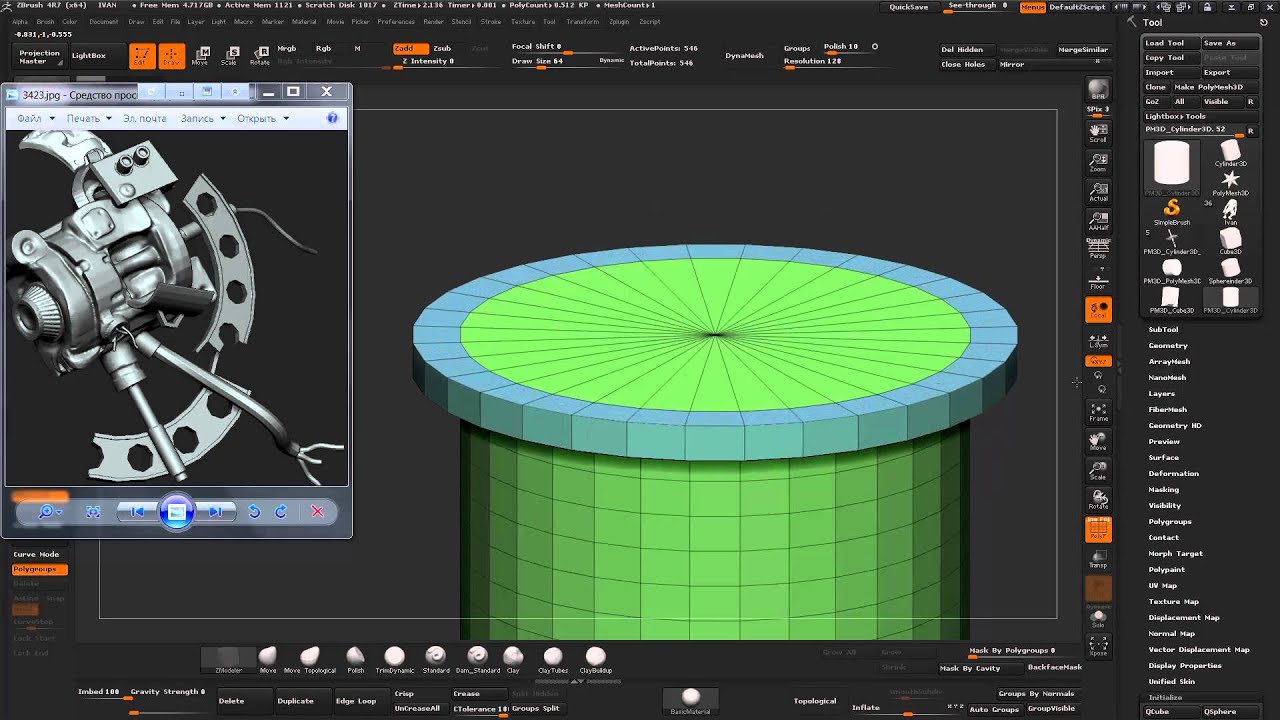Select the ClayBuildup brush

click(595, 659)
